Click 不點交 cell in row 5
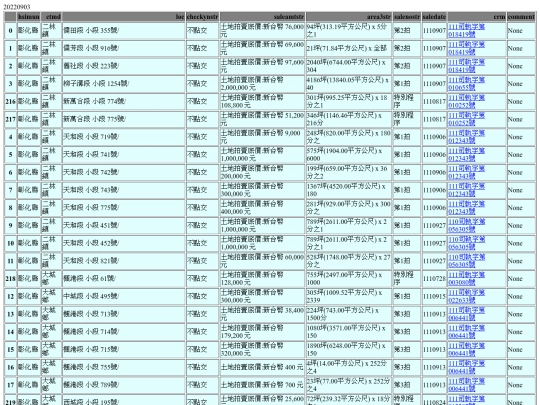The image size is (540, 405). (x=202, y=155)
